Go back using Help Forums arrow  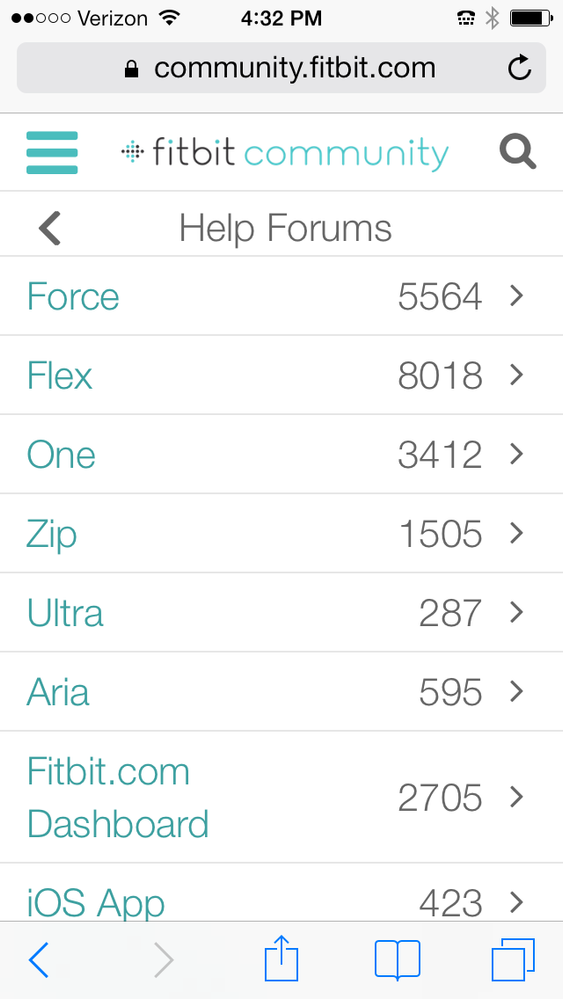(50, 228)
